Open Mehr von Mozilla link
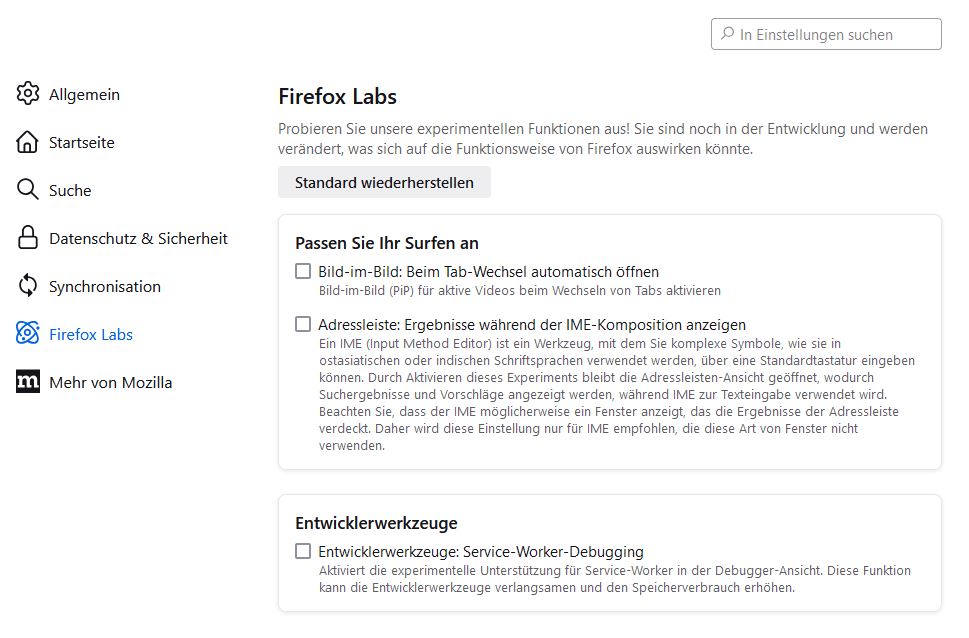Screen dimensions: 969x638 tap(110, 382)
